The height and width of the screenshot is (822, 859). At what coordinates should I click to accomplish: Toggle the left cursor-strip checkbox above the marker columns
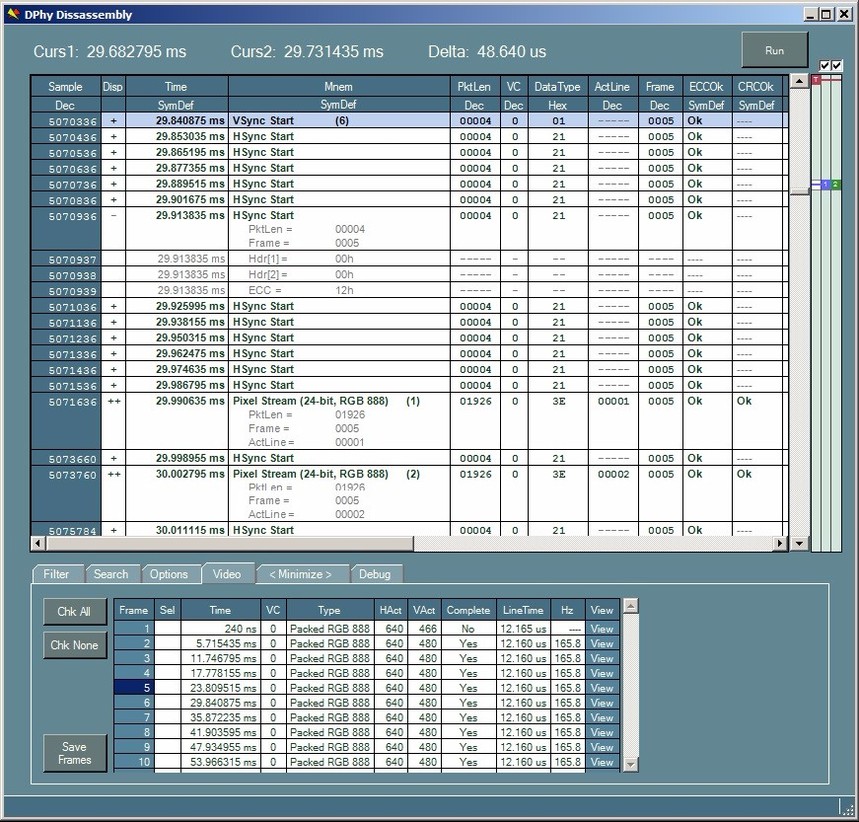825,66
